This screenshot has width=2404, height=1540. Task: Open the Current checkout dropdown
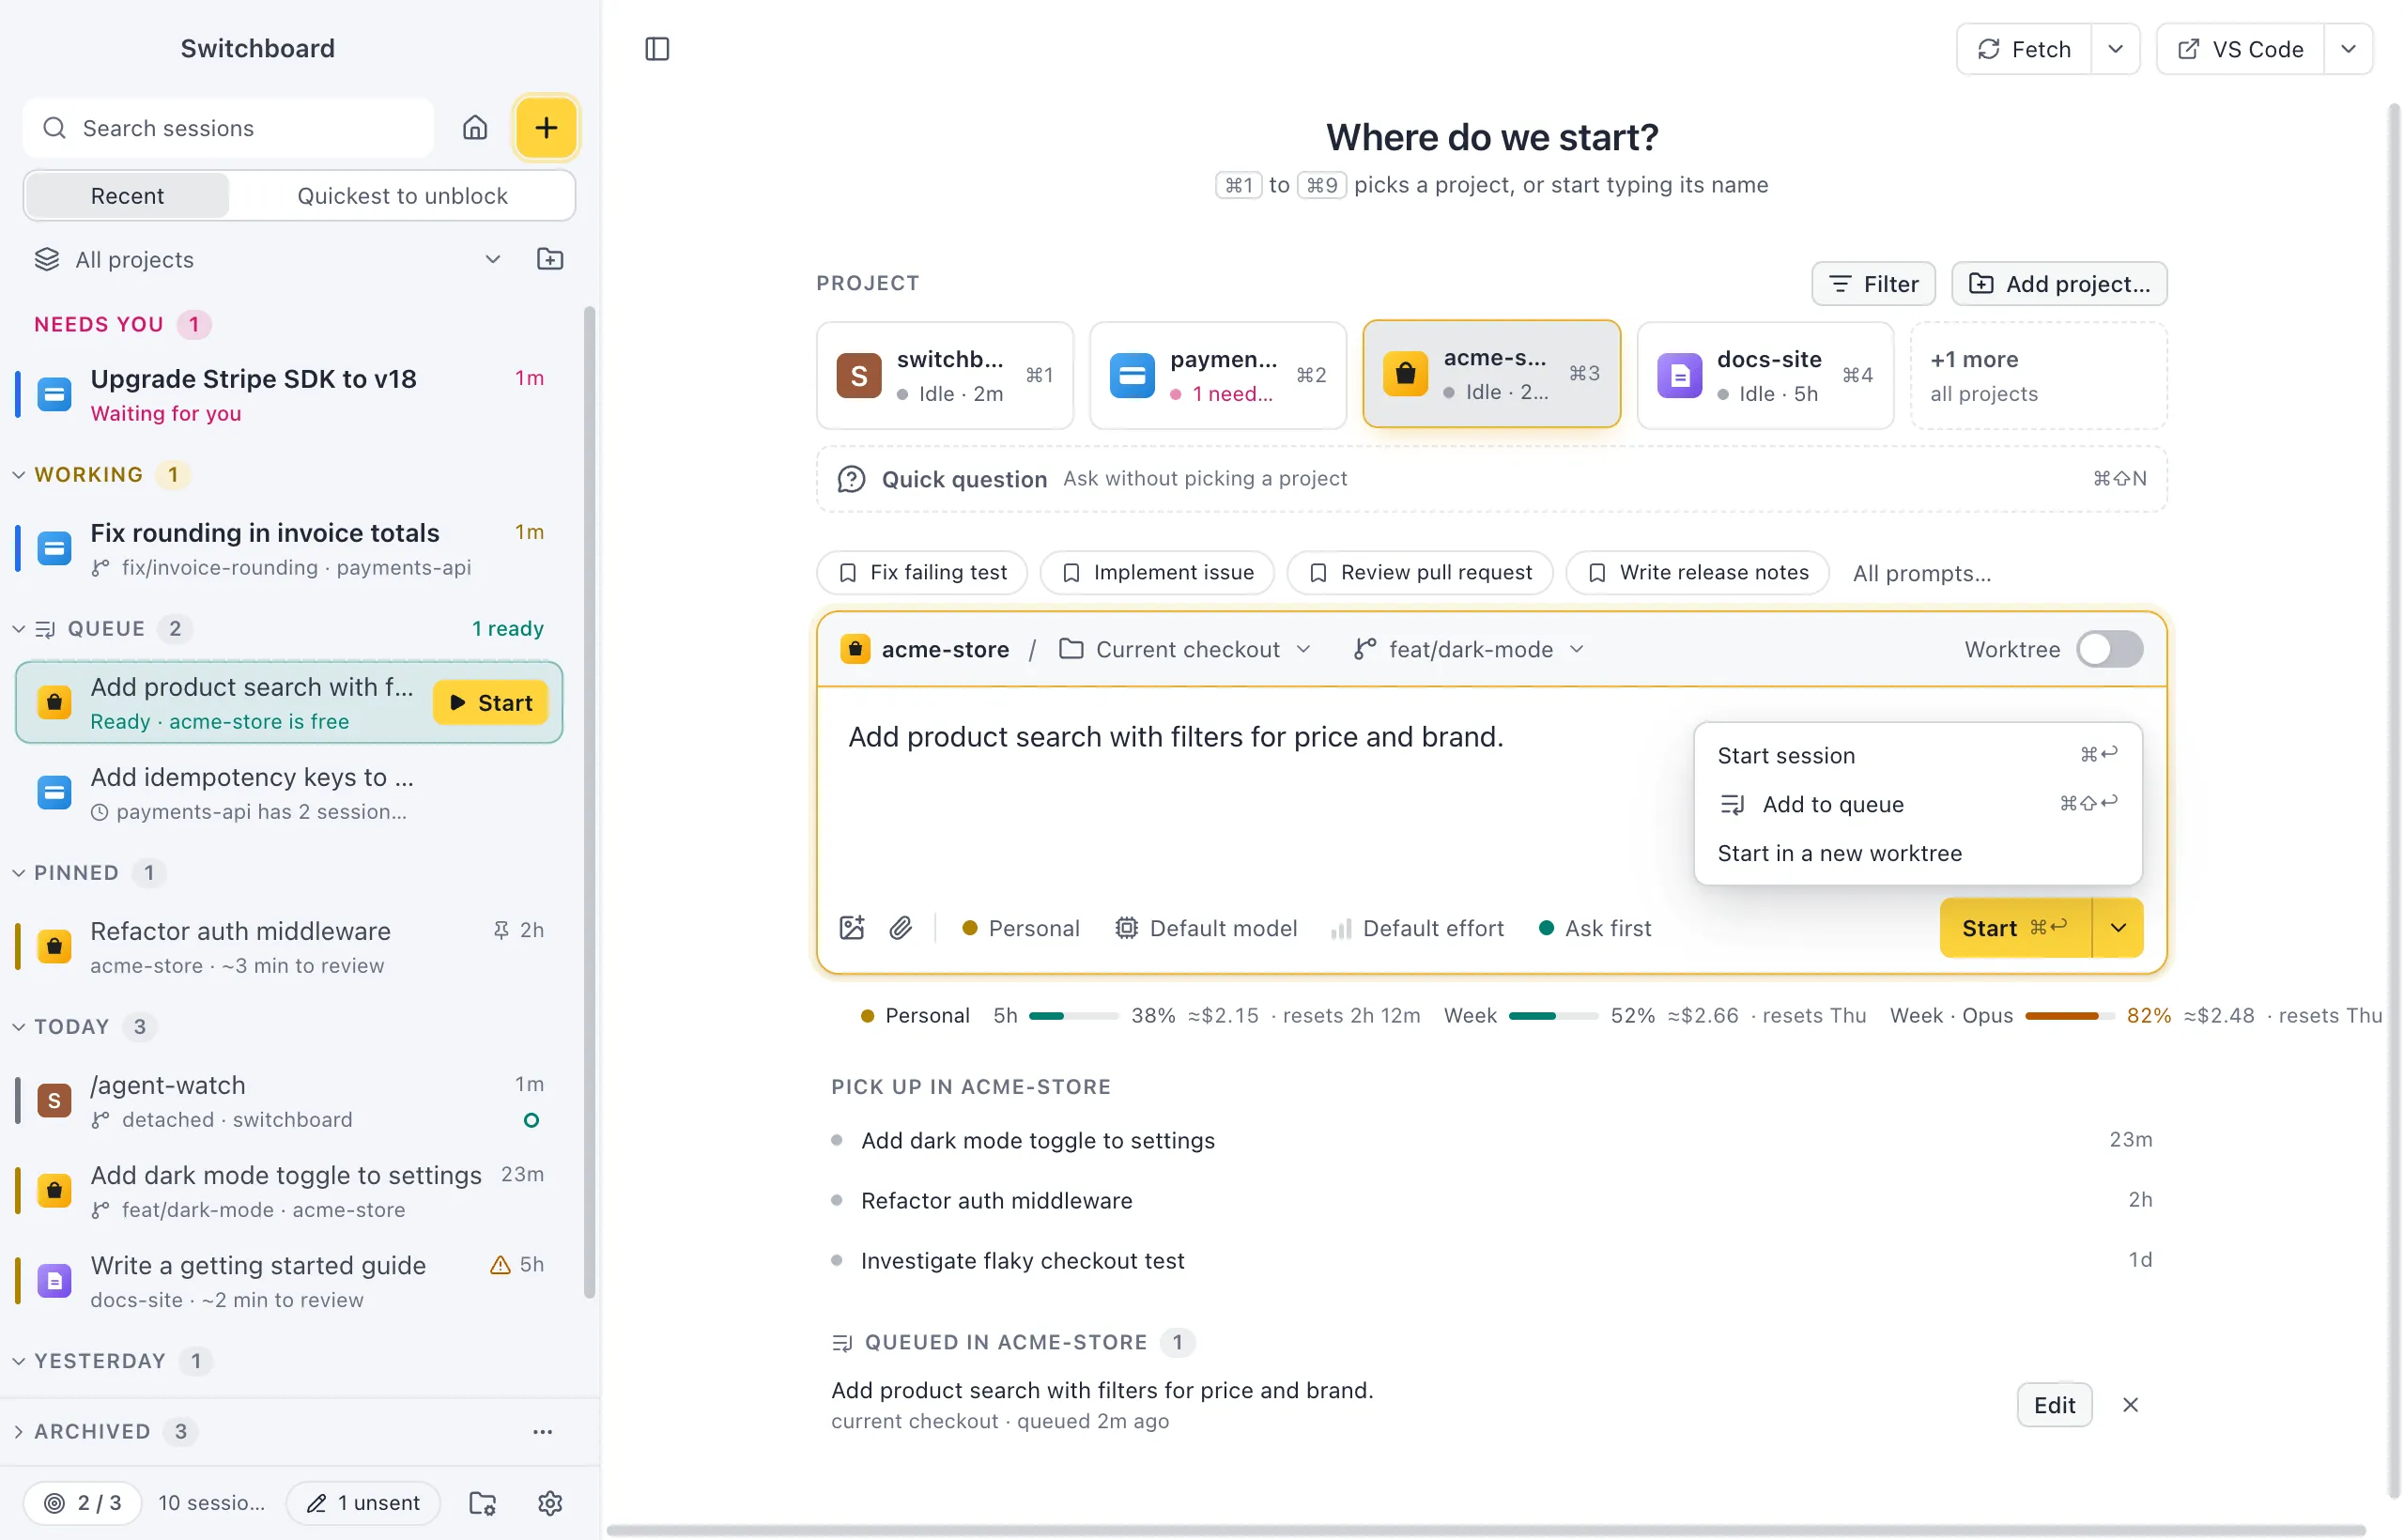click(1185, 649)
